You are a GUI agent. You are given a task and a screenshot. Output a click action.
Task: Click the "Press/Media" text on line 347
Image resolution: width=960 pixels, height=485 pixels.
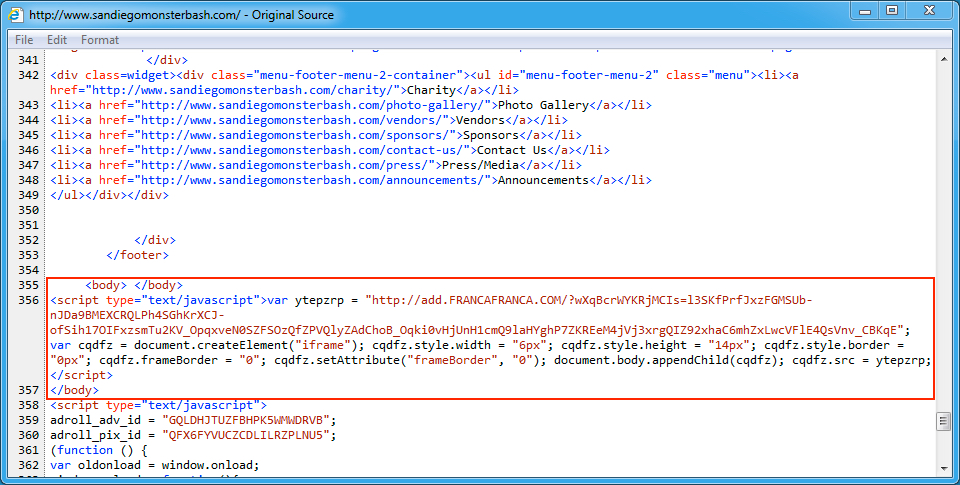(x=481, y=165)
